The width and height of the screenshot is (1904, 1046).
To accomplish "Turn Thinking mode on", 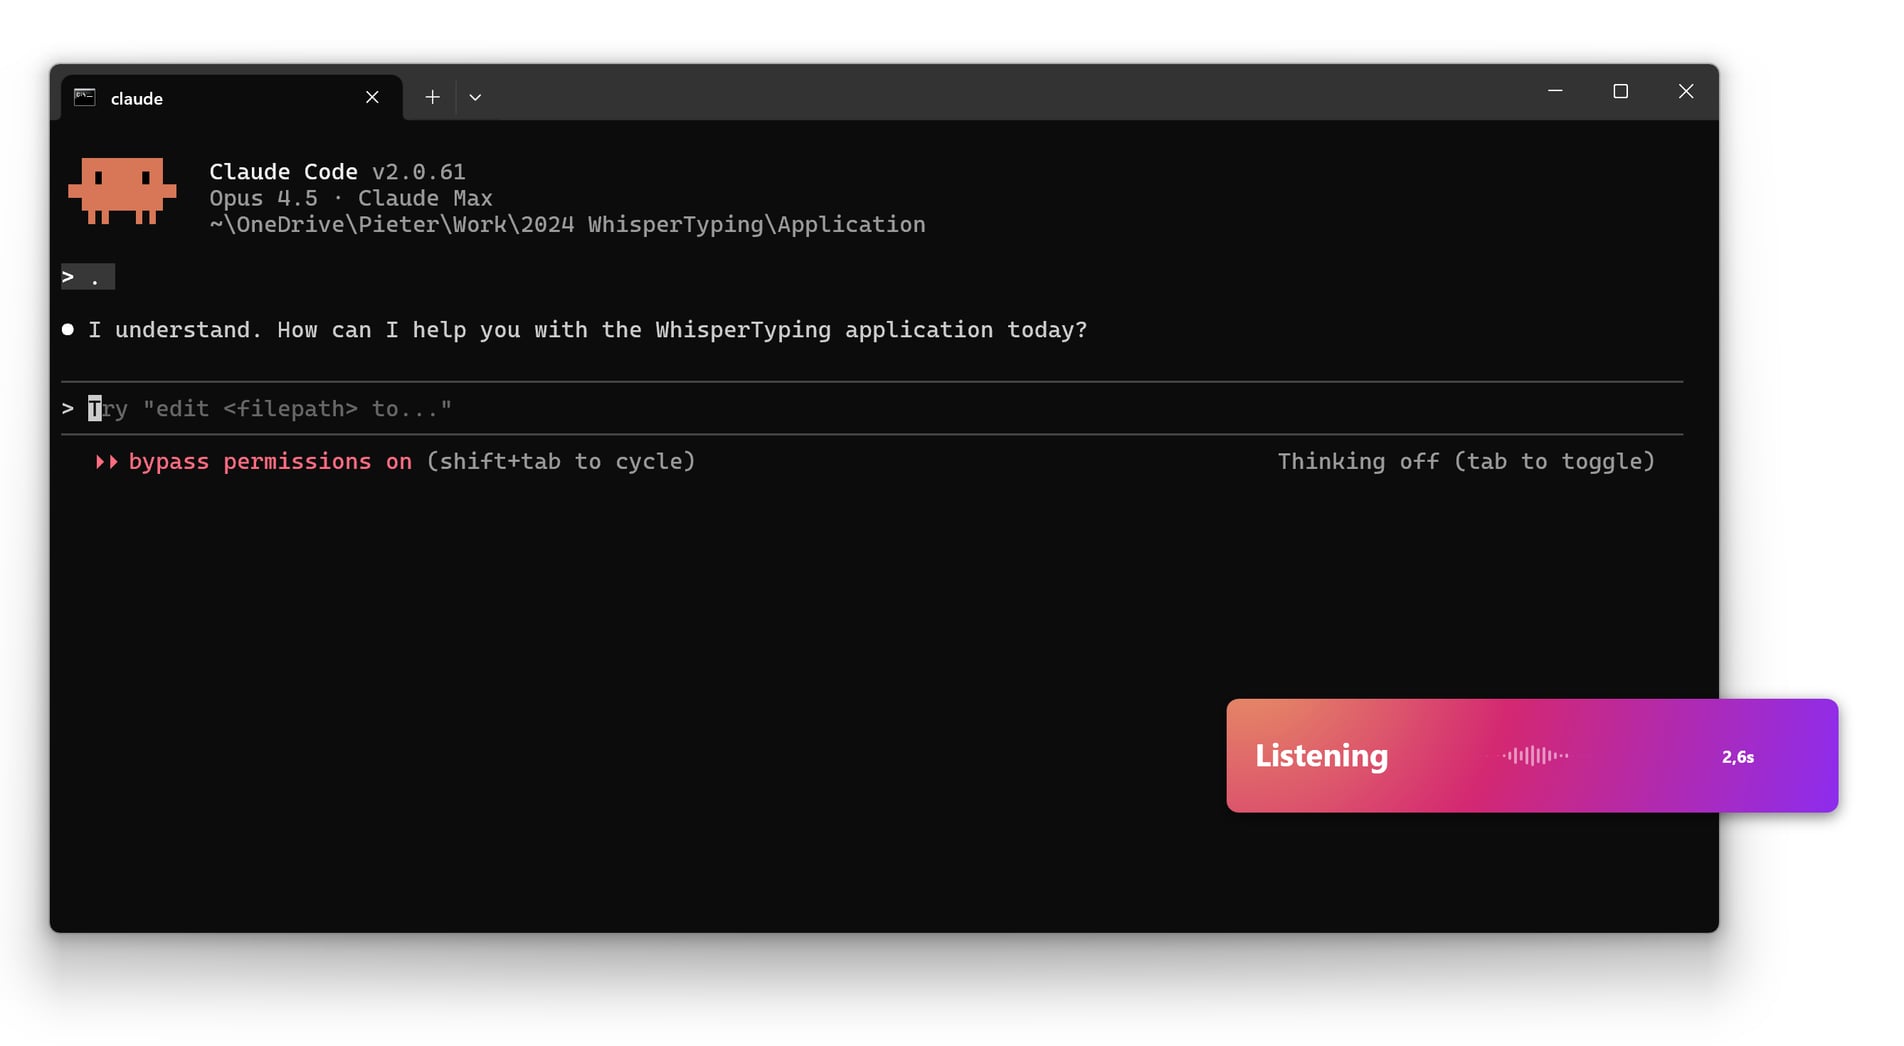I will point(1466,461).
